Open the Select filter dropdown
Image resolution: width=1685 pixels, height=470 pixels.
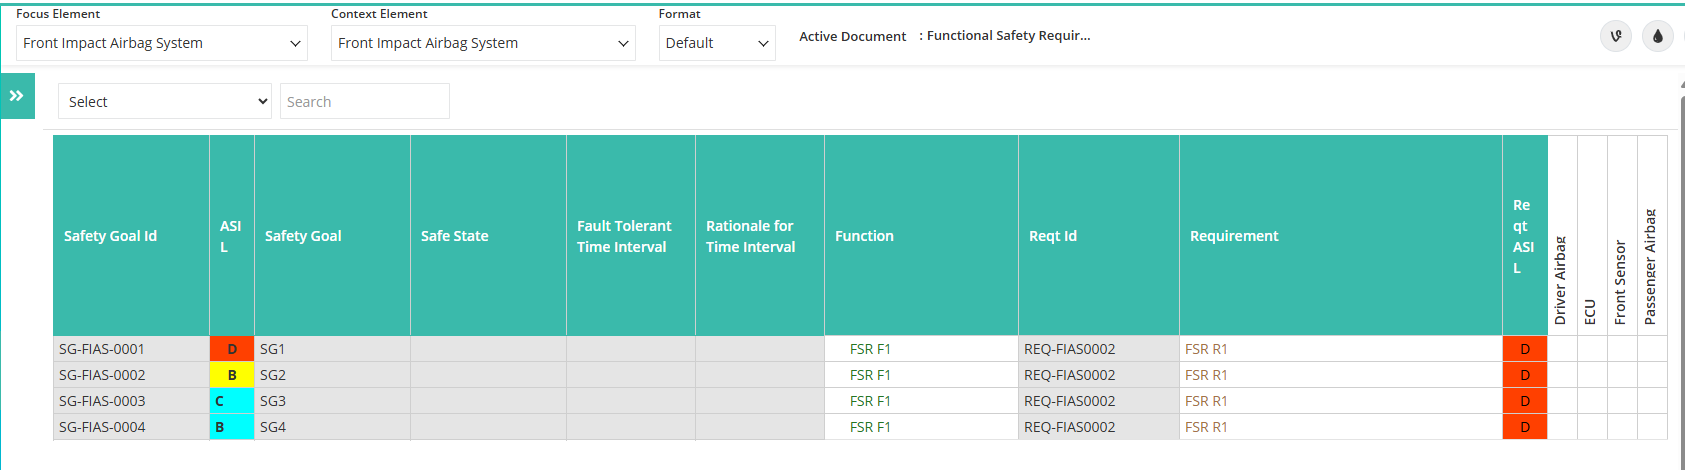pos(165,101)
